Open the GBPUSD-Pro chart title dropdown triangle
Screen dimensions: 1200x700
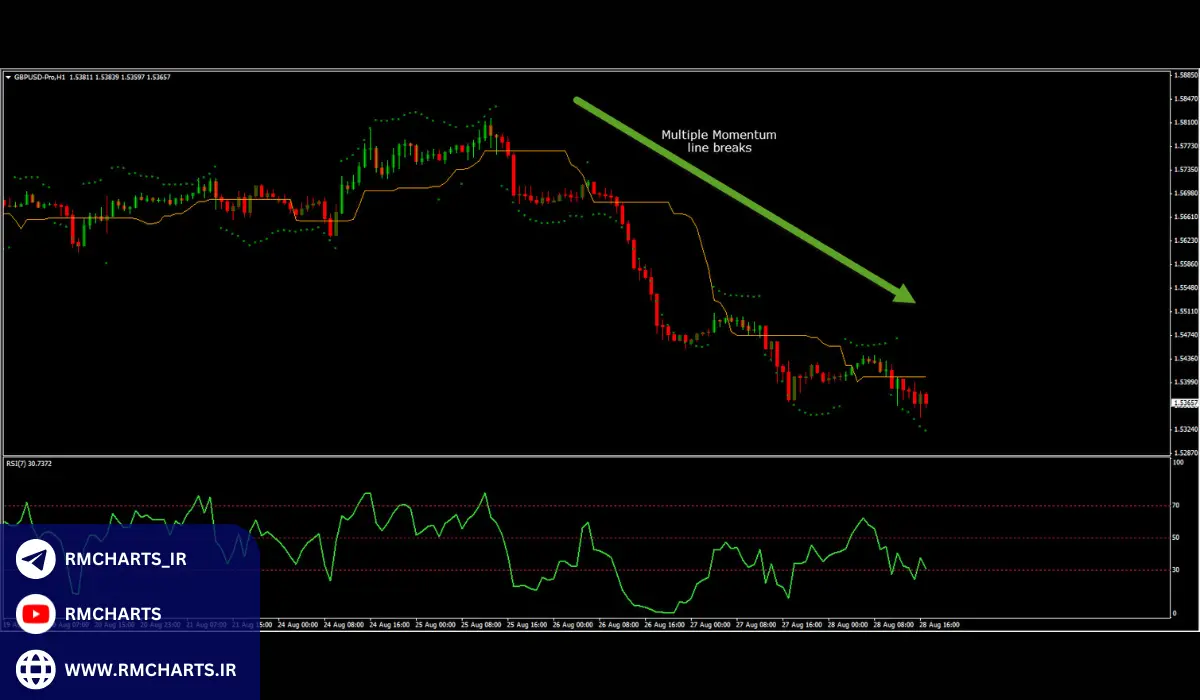pos(8,77)
